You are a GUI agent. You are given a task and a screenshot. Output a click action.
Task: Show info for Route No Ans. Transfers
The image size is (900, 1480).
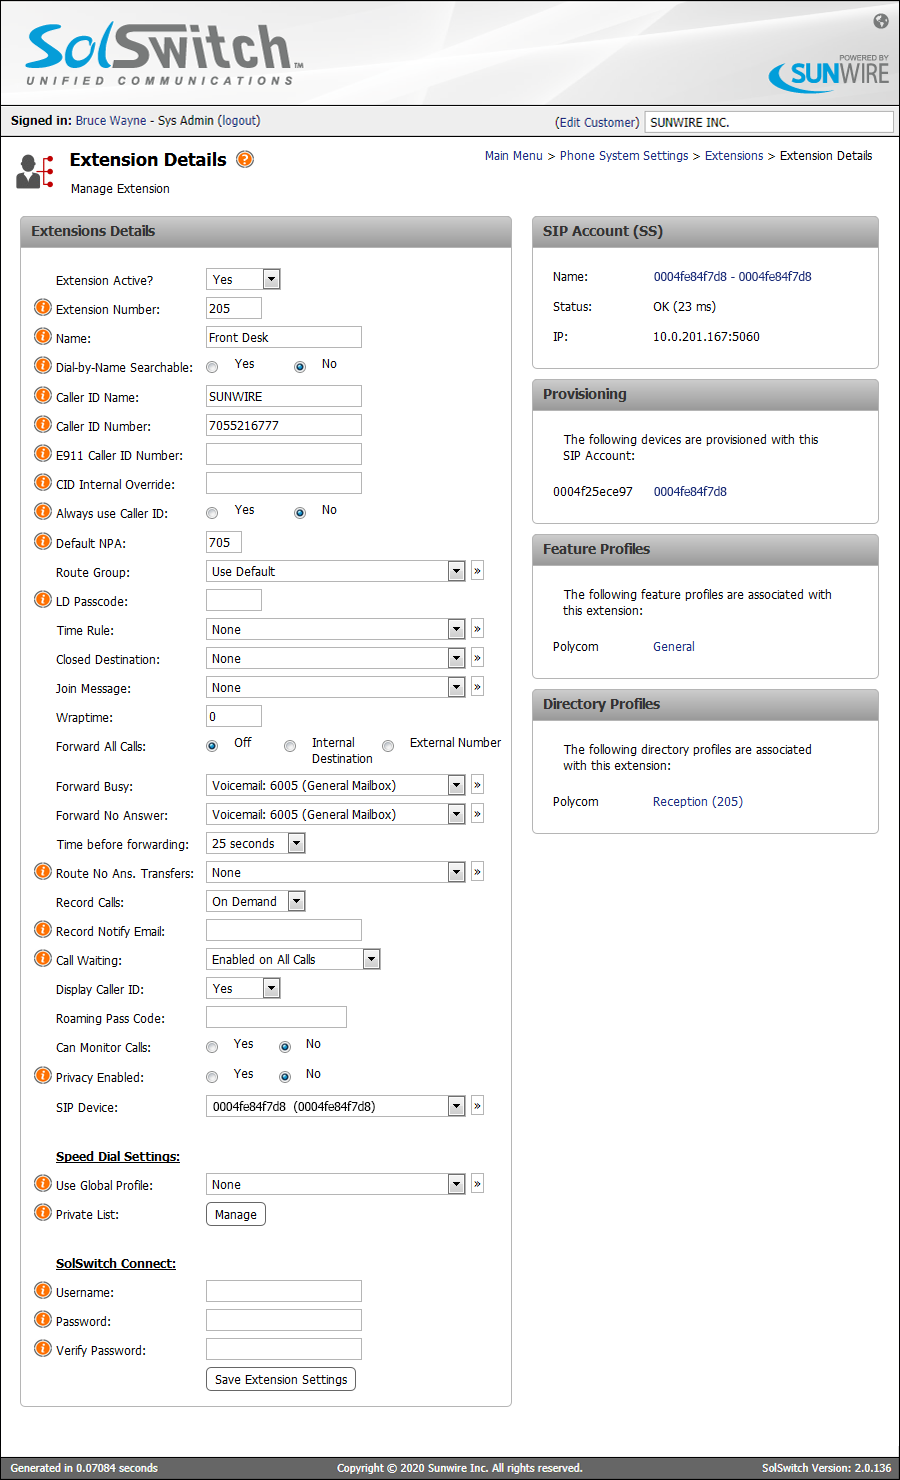pyautogui.click(x=43, y=872)
